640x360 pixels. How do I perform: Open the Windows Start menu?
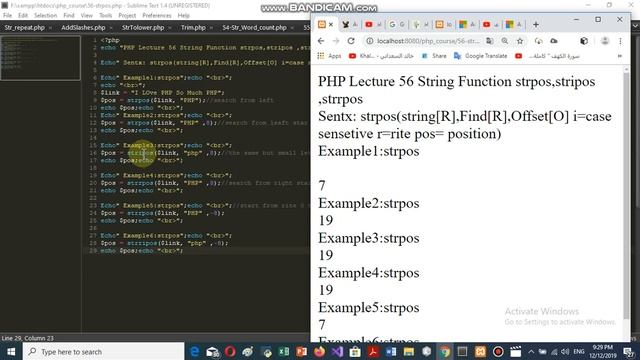click(x=11, y=351)
